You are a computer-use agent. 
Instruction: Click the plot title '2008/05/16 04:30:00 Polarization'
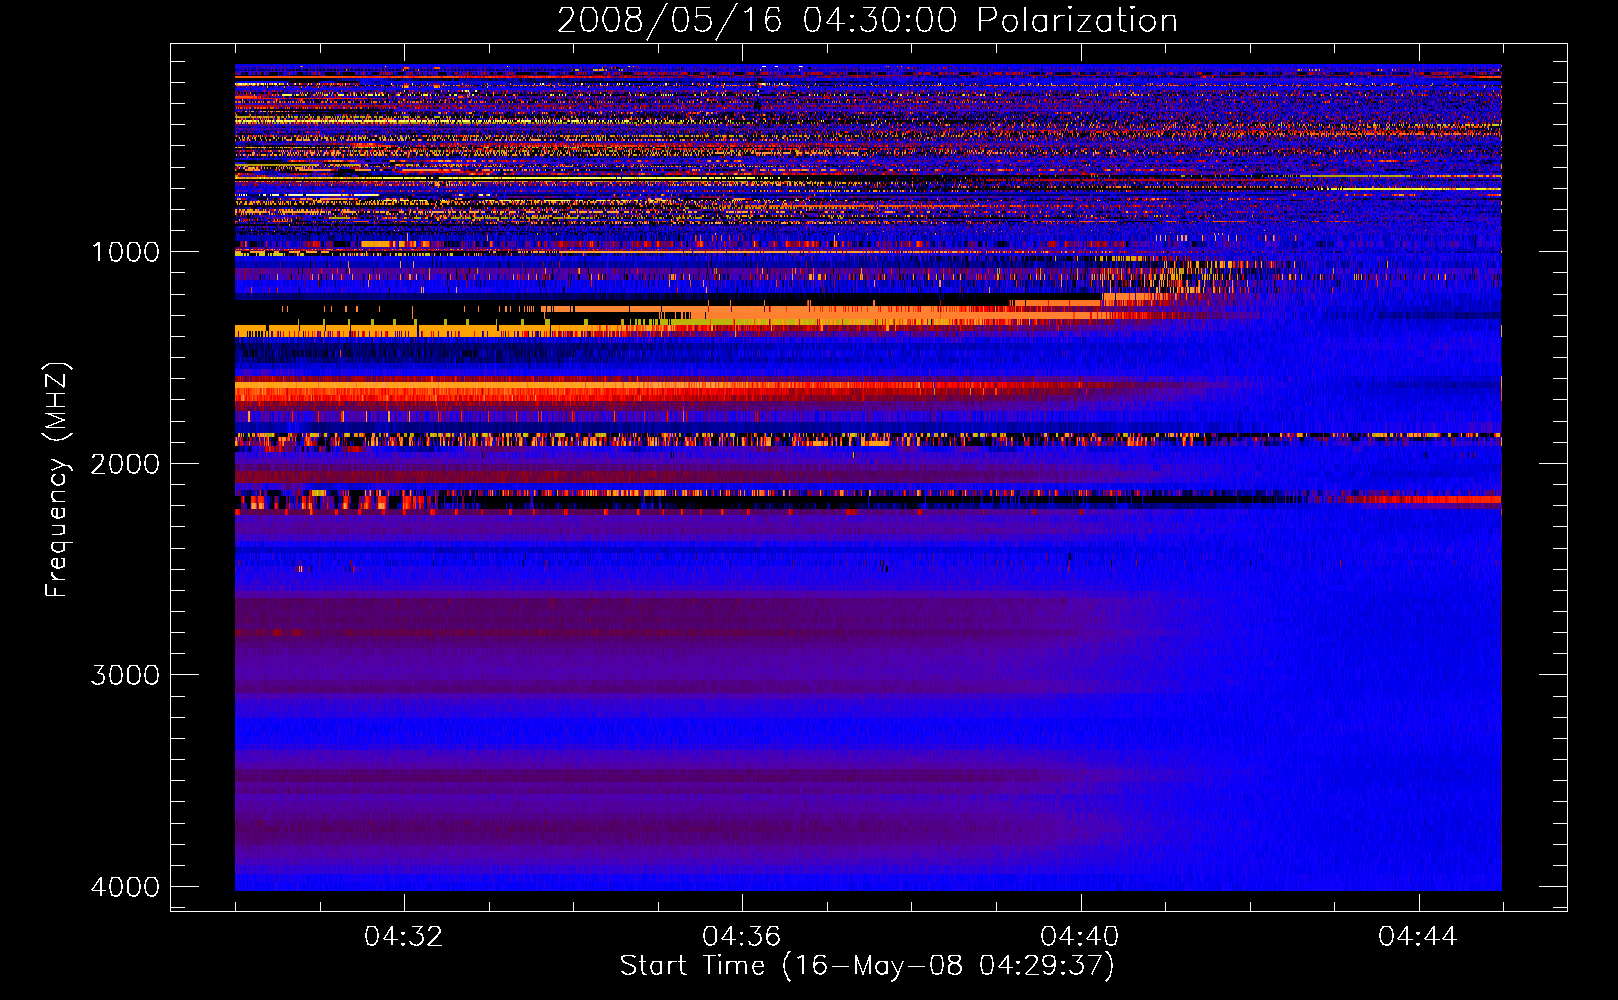click(867, 21)
